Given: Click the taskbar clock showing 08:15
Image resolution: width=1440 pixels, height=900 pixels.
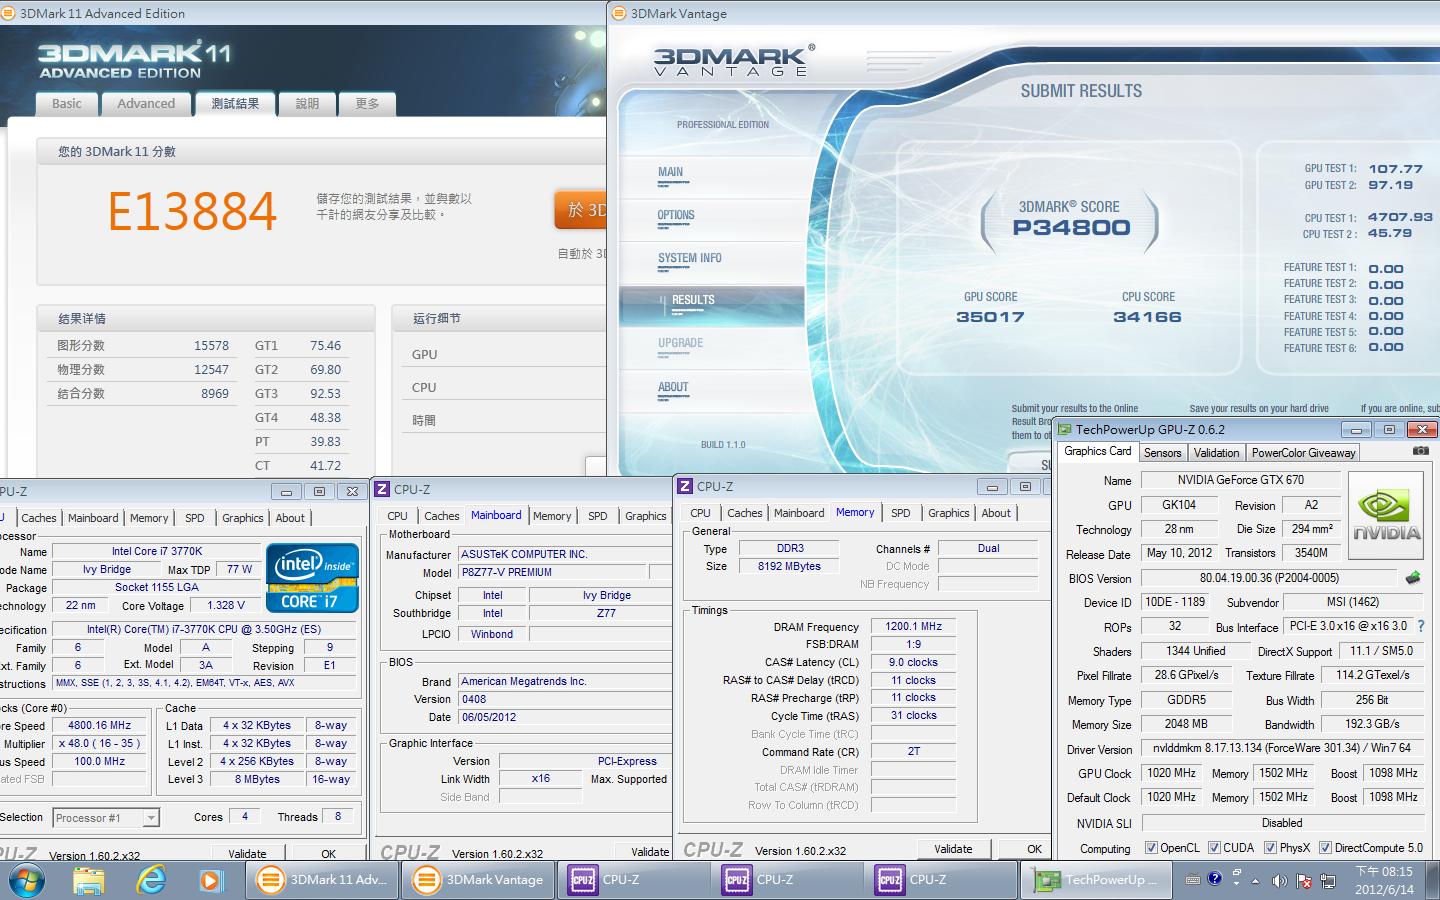Looking at the screenshot, I should pos(1384,880).
